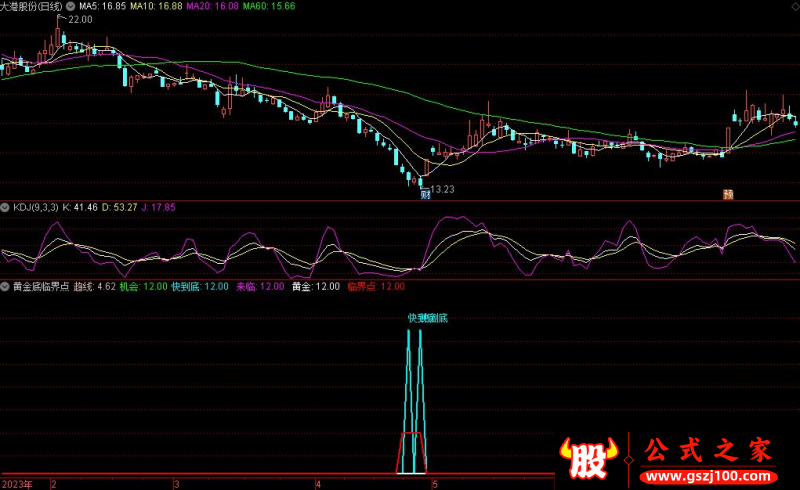Click the 13.23 low price label

pos(441,189)
